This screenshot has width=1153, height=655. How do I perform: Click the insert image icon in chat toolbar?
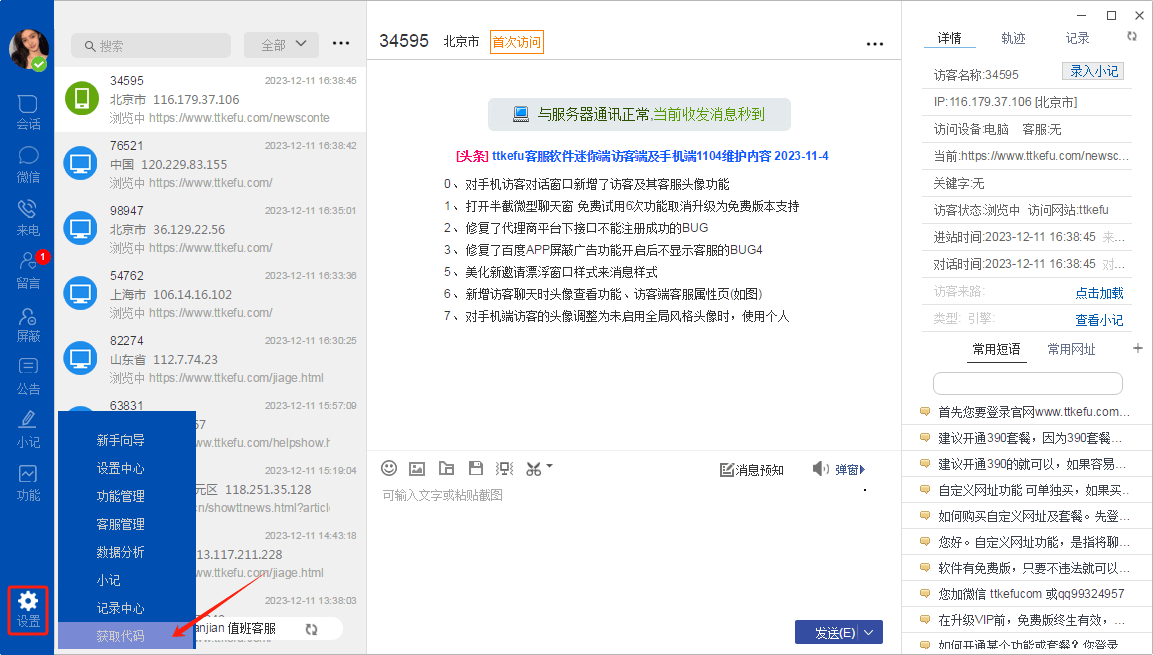(x=417, y=468)
